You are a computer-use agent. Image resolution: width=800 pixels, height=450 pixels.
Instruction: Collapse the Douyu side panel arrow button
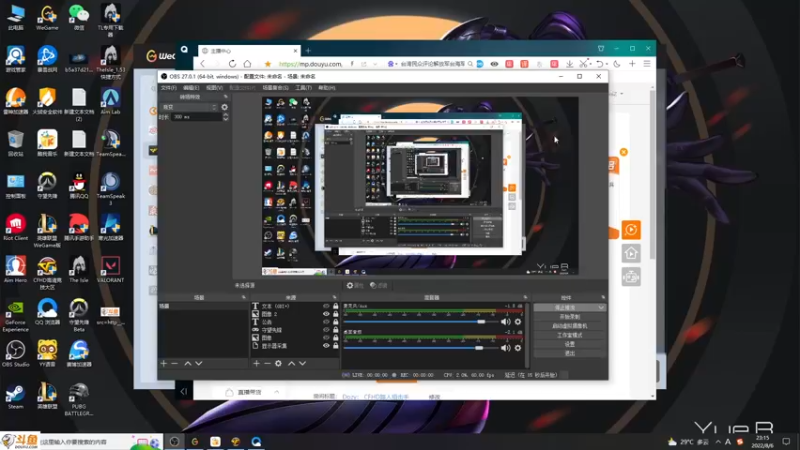[184, 391]
